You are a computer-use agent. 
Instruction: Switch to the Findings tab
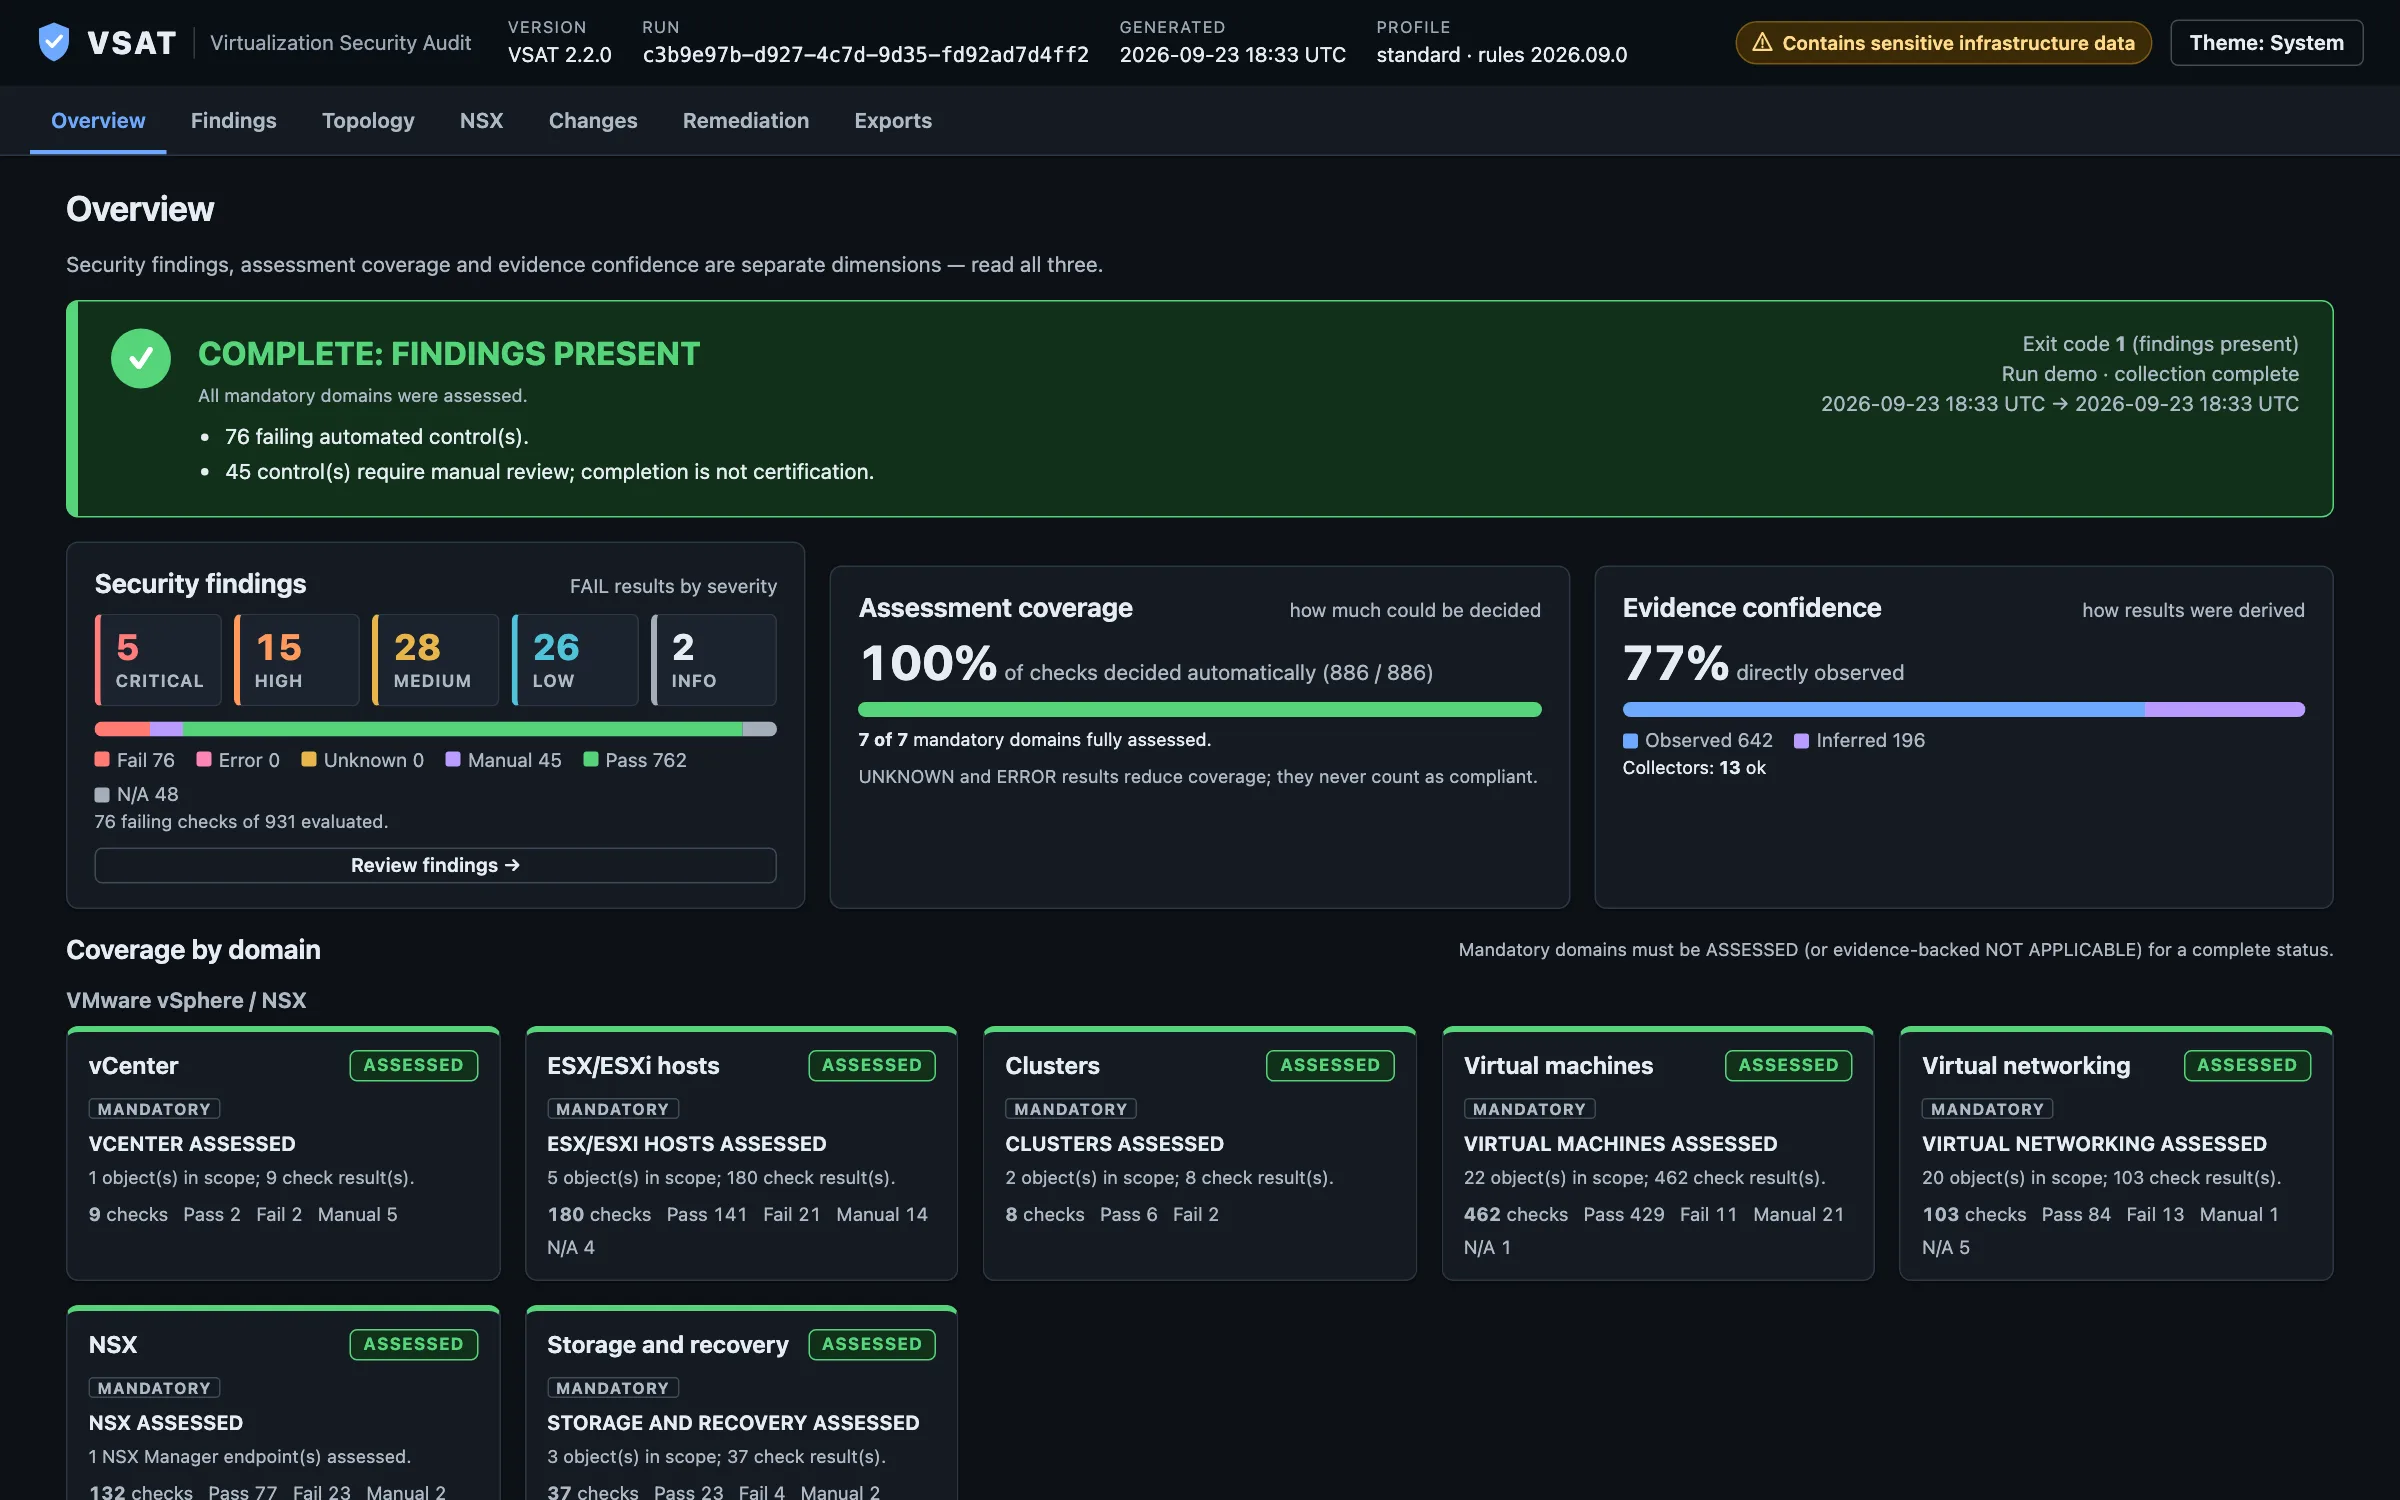[233, 120]
